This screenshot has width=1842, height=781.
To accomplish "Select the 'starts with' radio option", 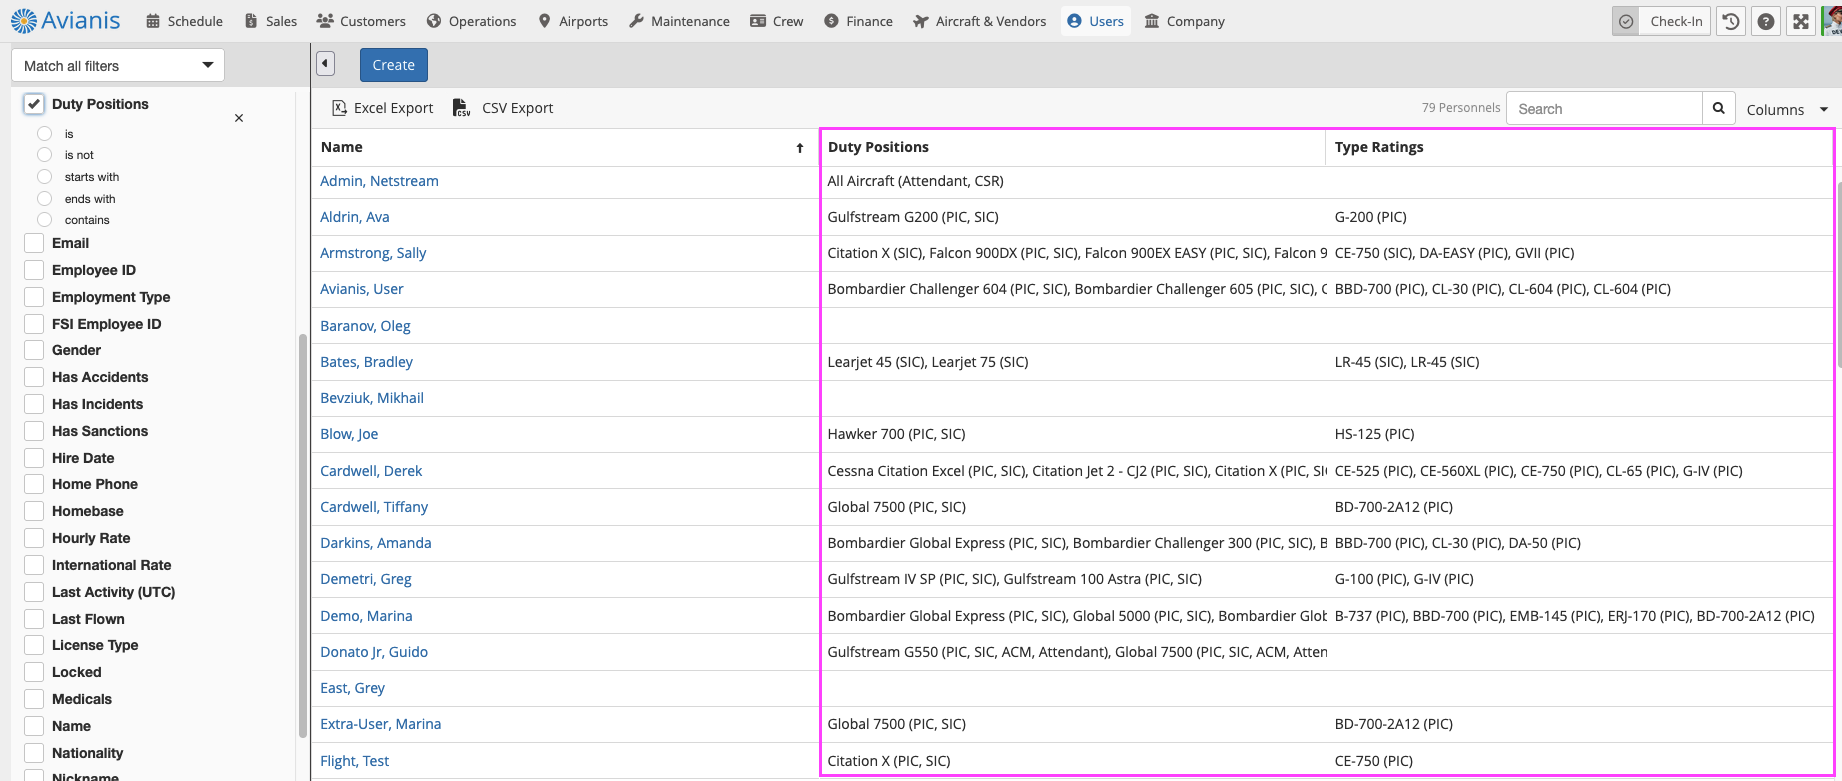I will click(x=44, y=177).
